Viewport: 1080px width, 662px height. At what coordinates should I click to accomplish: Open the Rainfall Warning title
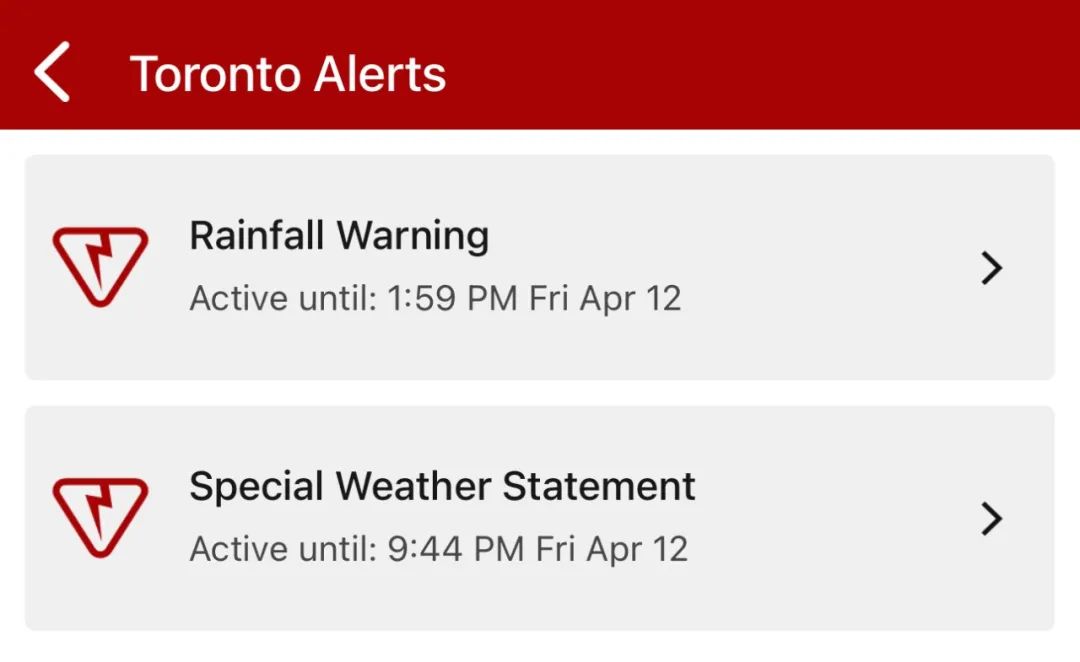(340, 236)
